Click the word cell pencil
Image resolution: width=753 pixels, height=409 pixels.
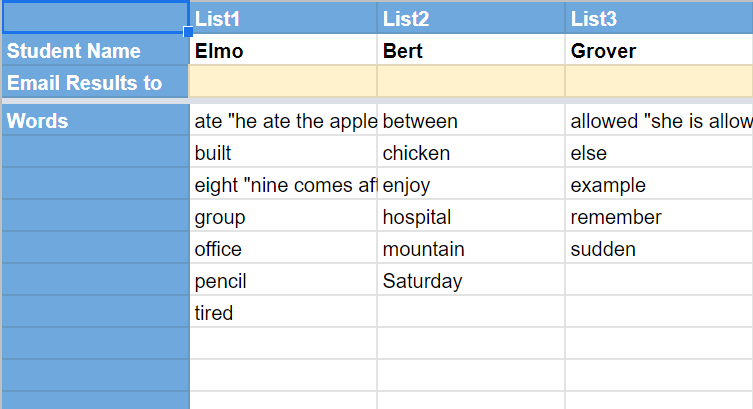tap(282, 281)
